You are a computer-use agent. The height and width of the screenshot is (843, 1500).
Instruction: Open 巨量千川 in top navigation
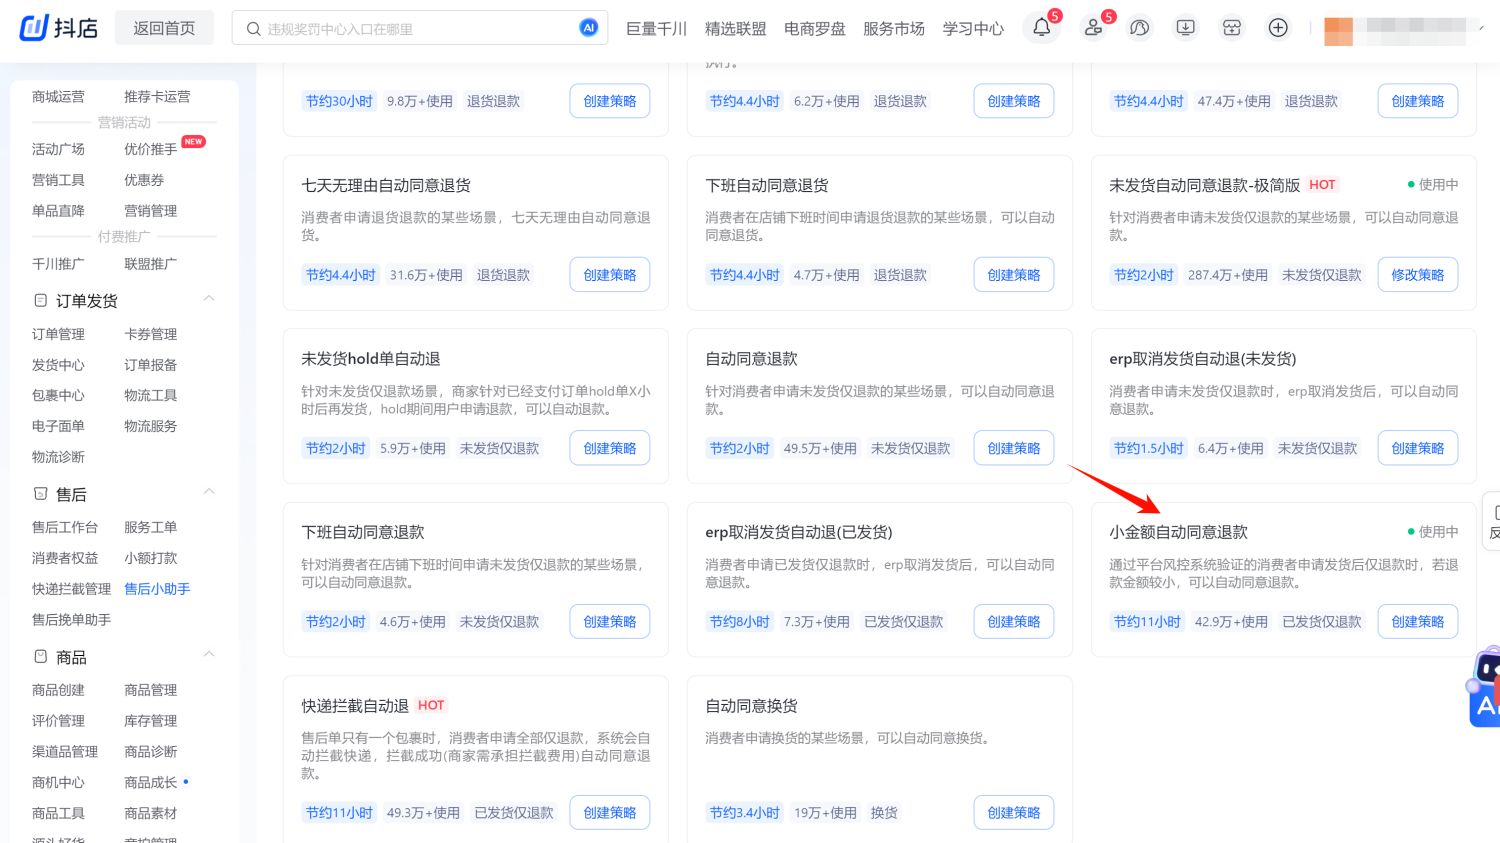pos(656,29)
